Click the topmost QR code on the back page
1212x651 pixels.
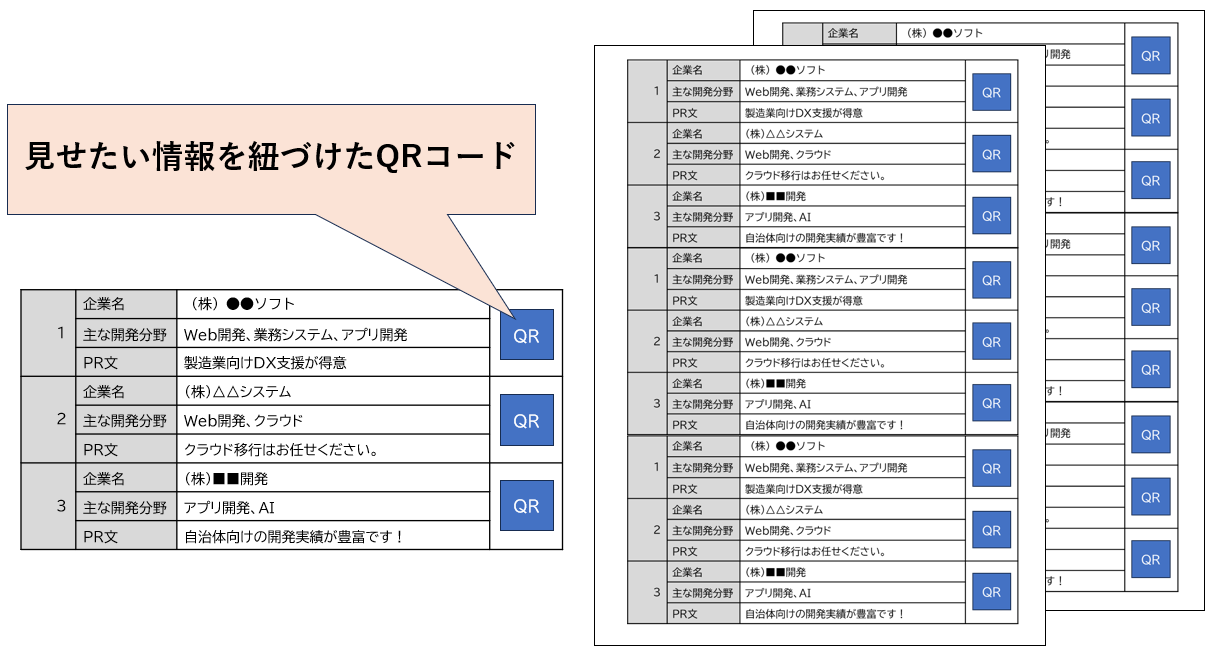click(1150, 56)
